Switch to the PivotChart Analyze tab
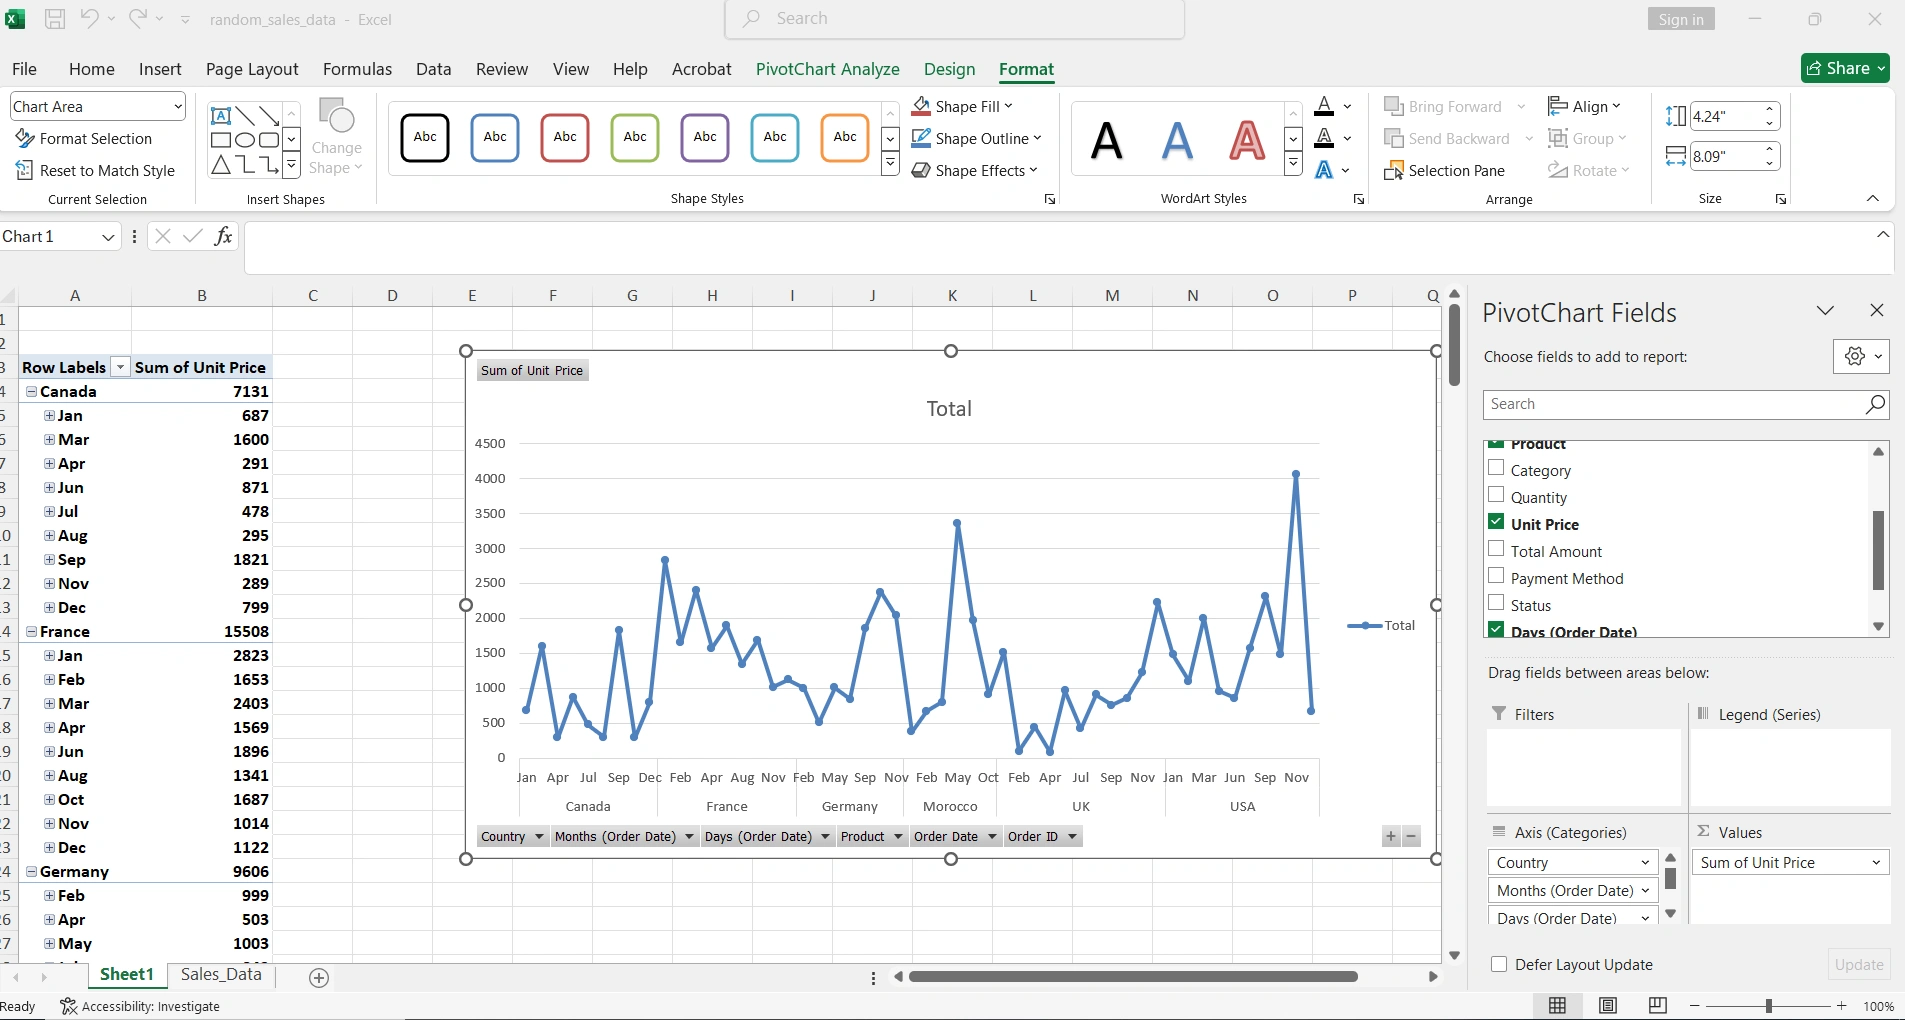The height and width of the screenshot is (1020, 1905). (x=828, y=69)
